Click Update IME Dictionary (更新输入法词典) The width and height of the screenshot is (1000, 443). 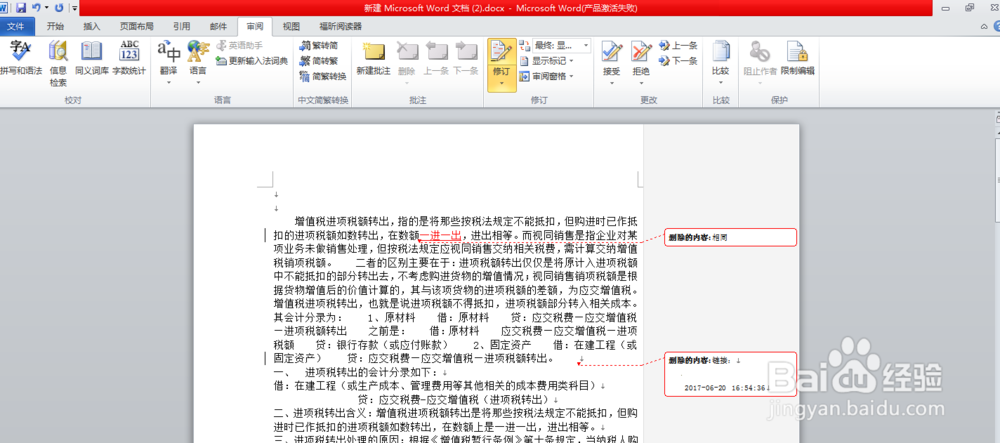pyautogui.click(x=252, y=61)
